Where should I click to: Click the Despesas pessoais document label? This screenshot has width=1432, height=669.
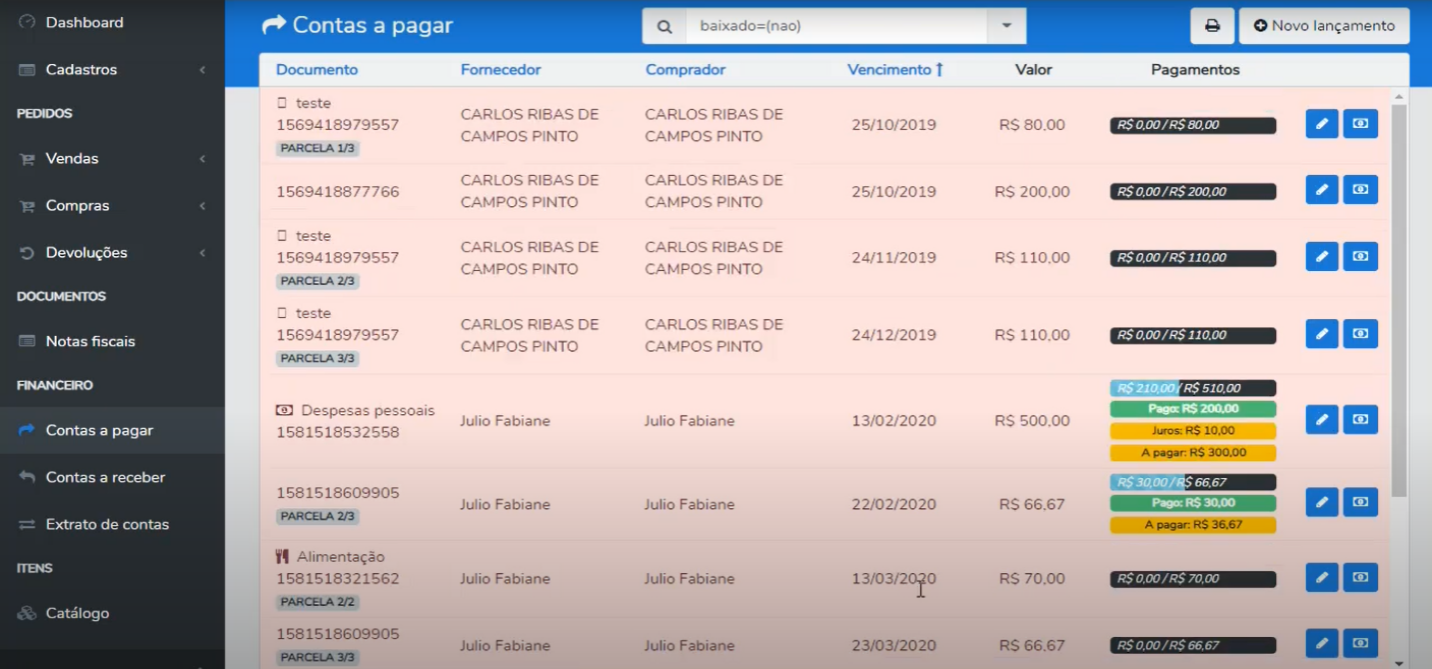368,410
